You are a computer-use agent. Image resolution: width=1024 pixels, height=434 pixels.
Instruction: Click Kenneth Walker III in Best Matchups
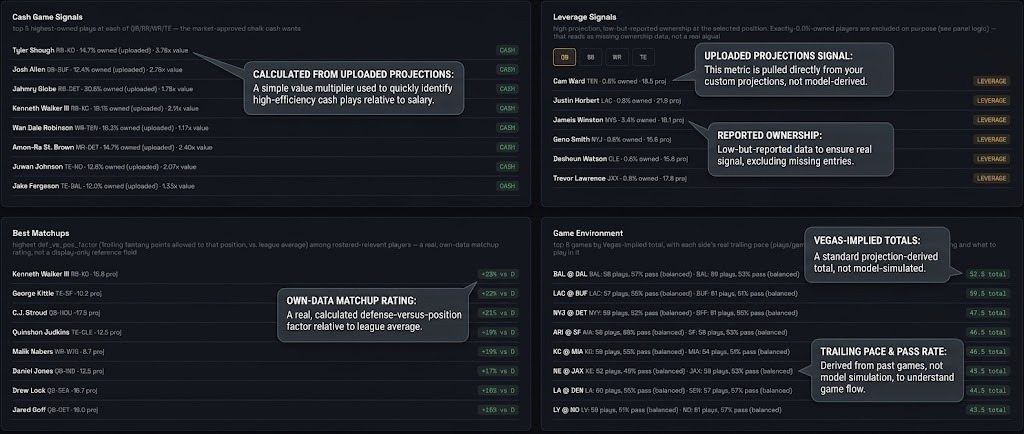40,274
